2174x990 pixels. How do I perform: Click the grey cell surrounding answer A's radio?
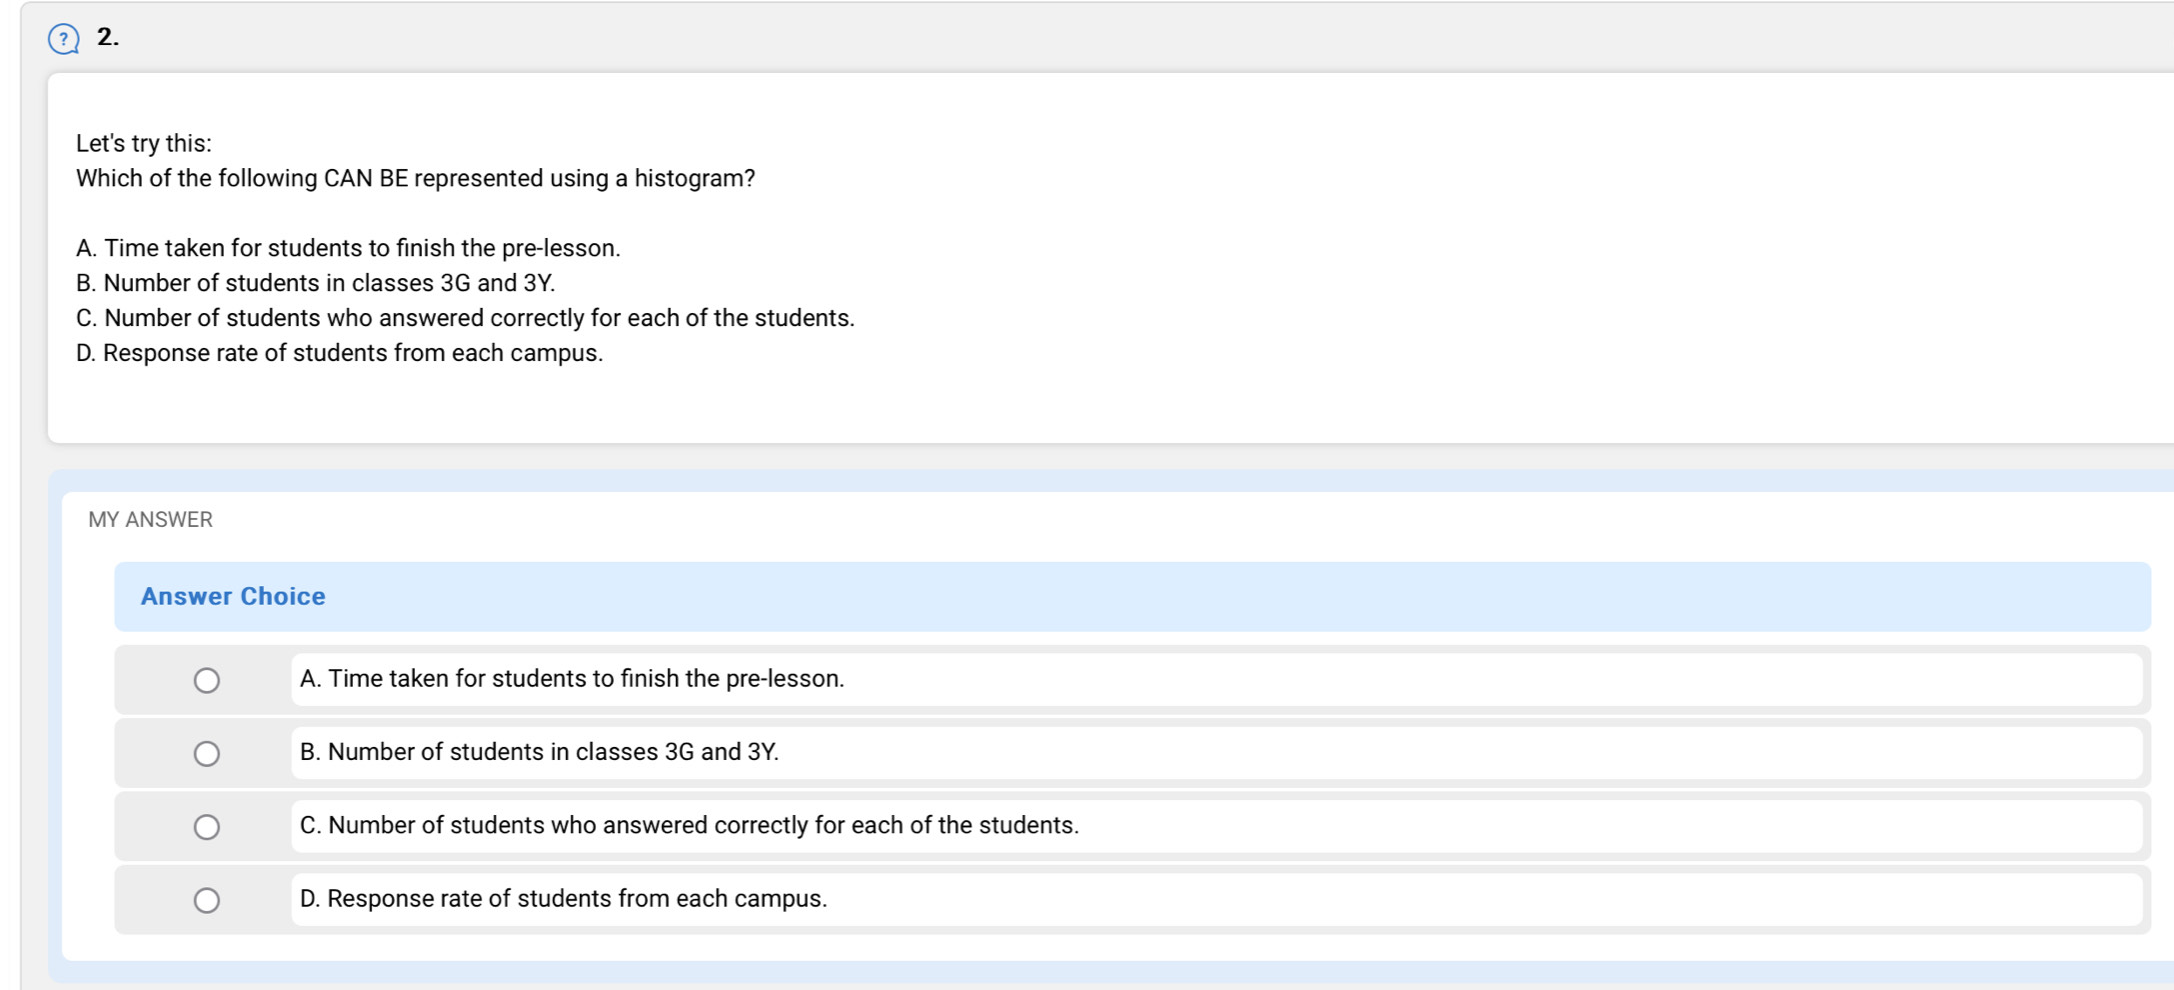click(x=150, y=680)
